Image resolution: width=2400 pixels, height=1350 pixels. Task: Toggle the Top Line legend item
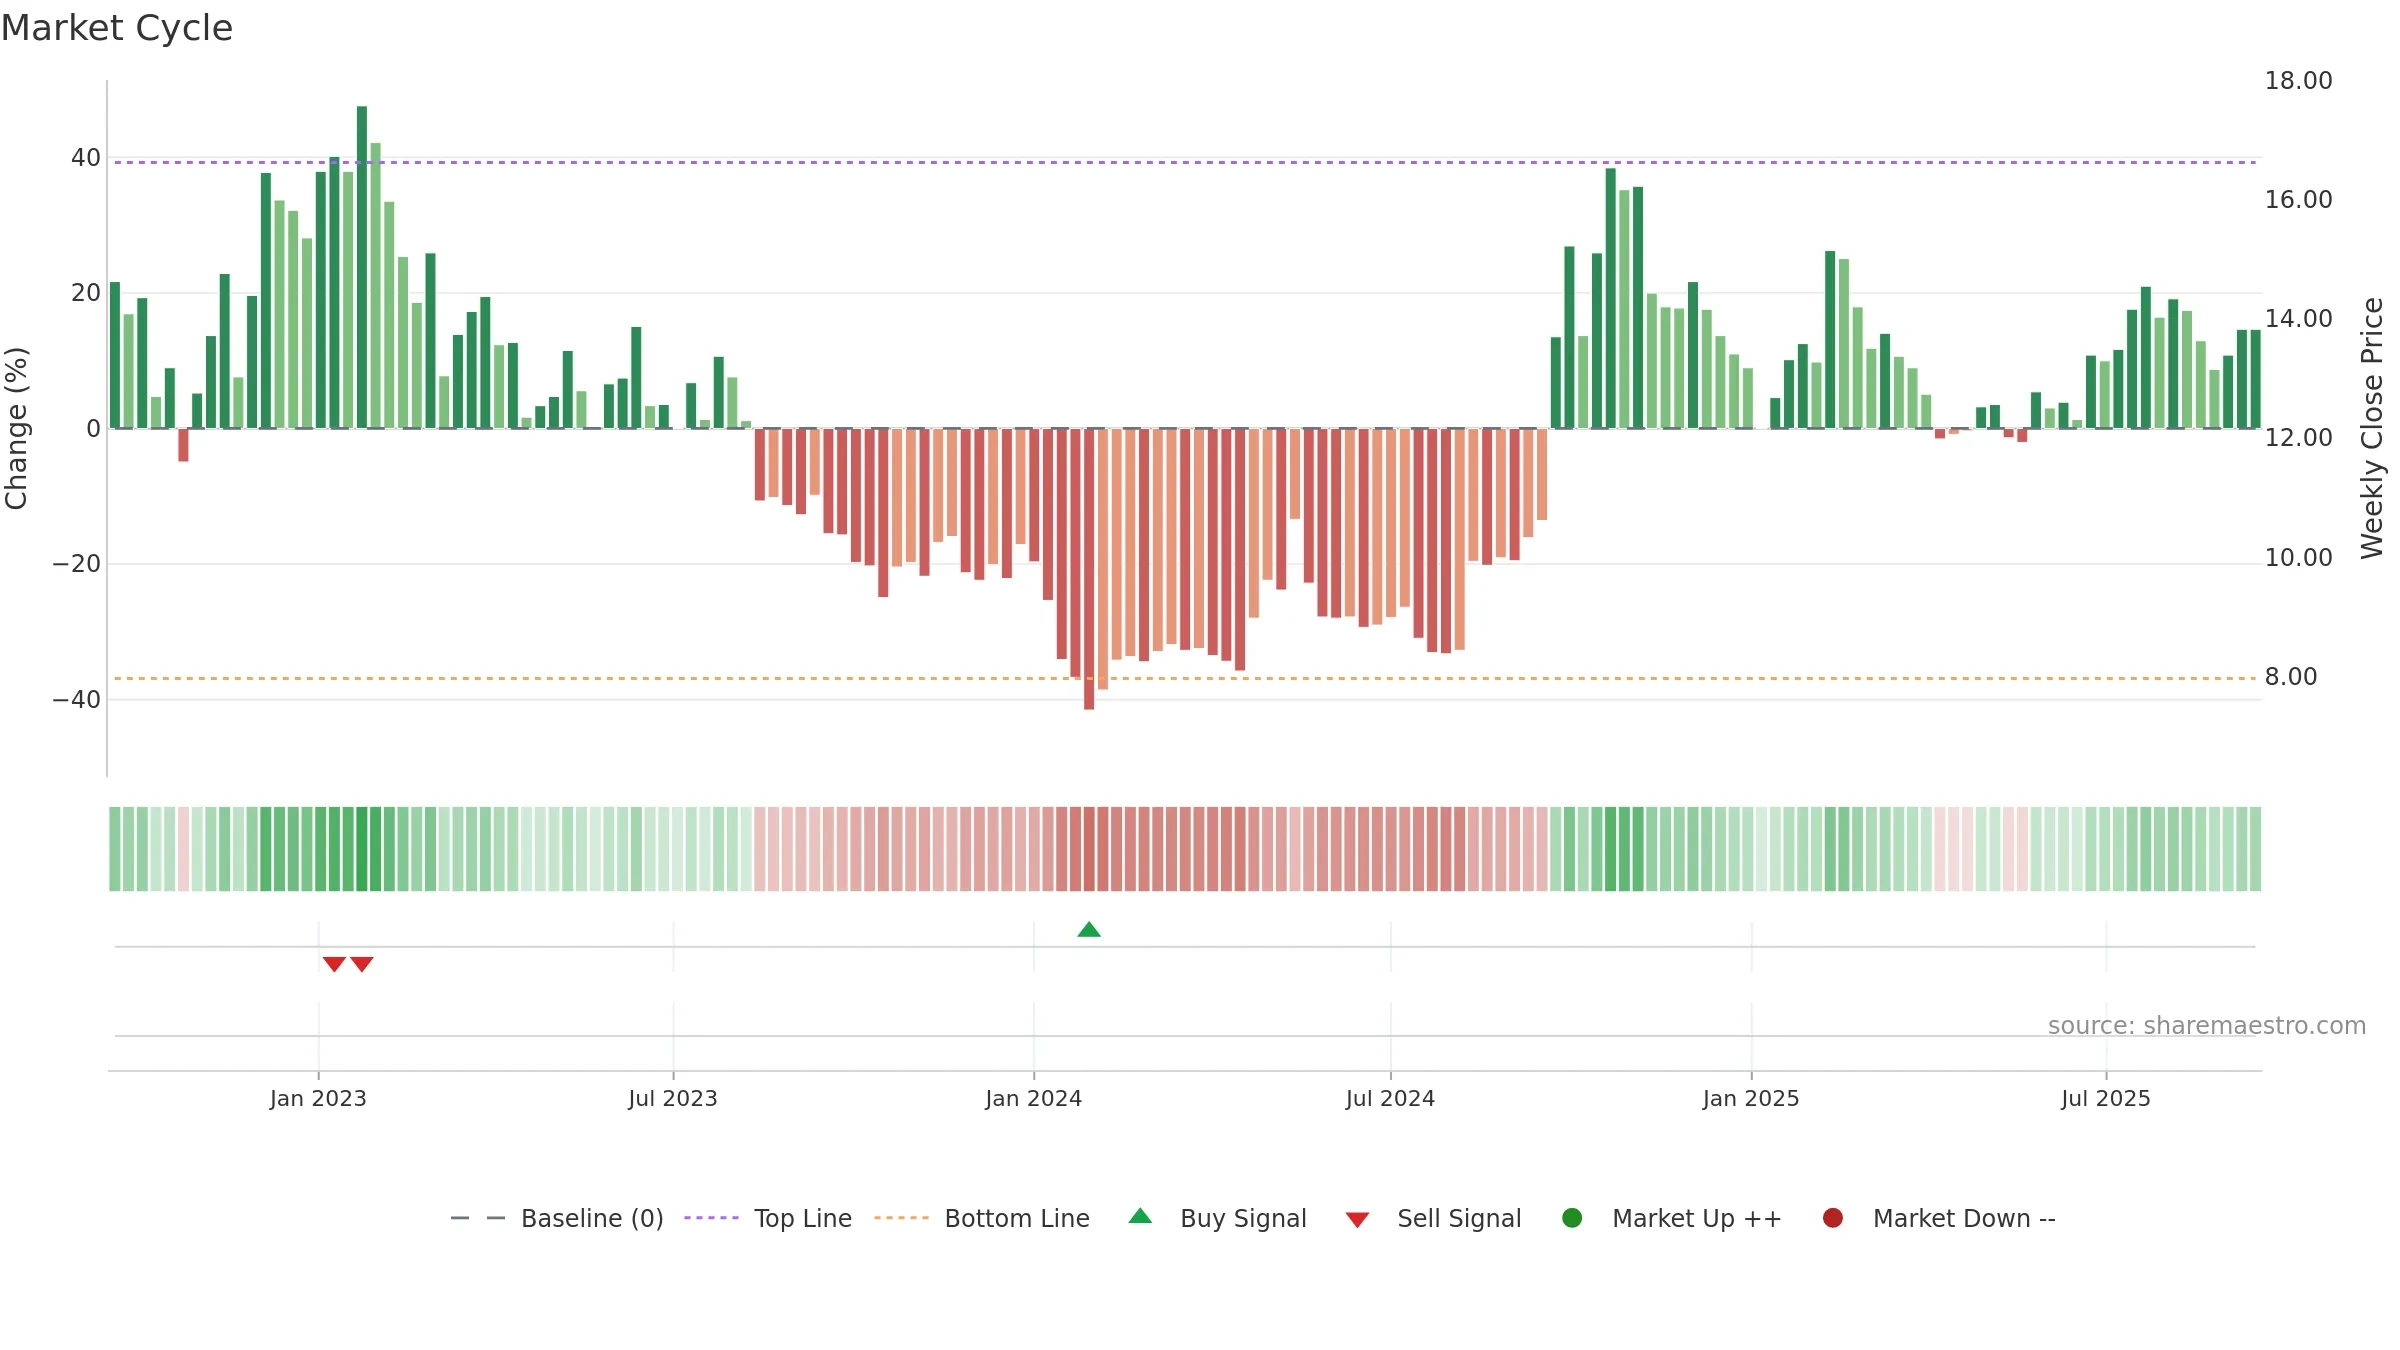(768, 1218)
